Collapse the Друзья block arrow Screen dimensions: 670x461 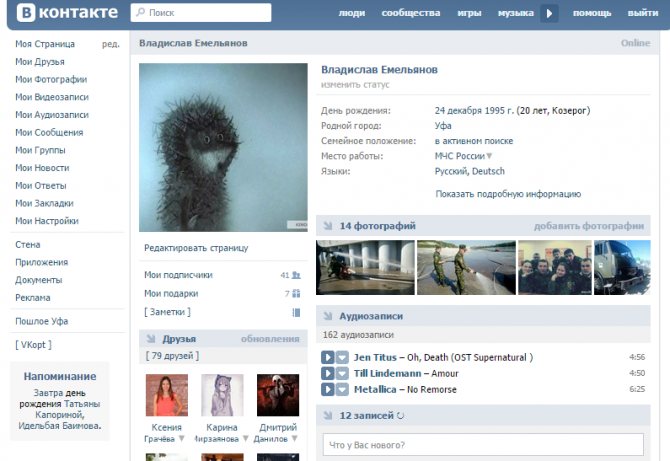[151, 339]
